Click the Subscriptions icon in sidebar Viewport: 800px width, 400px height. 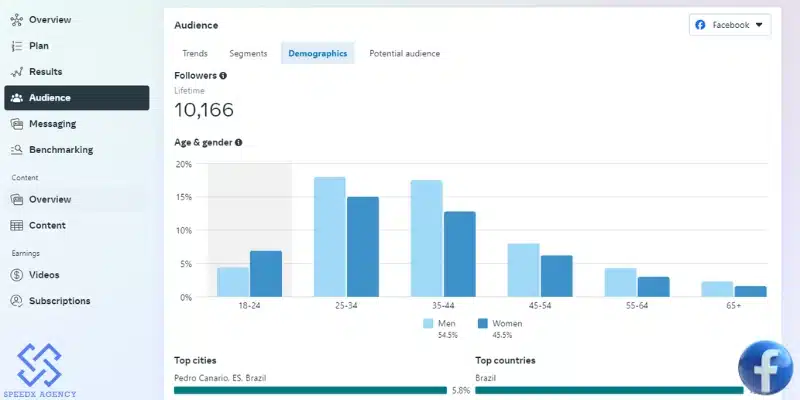click(x=17, y=301)
